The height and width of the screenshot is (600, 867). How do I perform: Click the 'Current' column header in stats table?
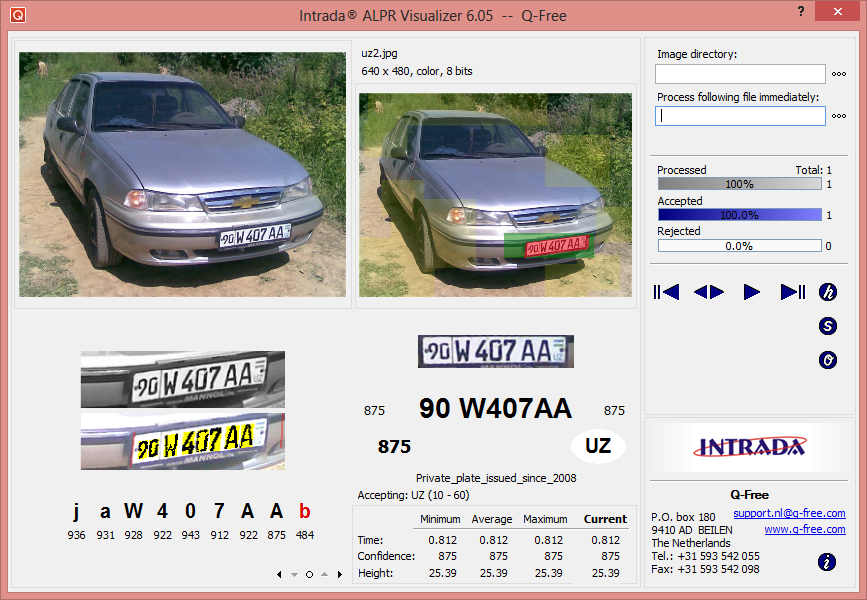pos(605,519)
